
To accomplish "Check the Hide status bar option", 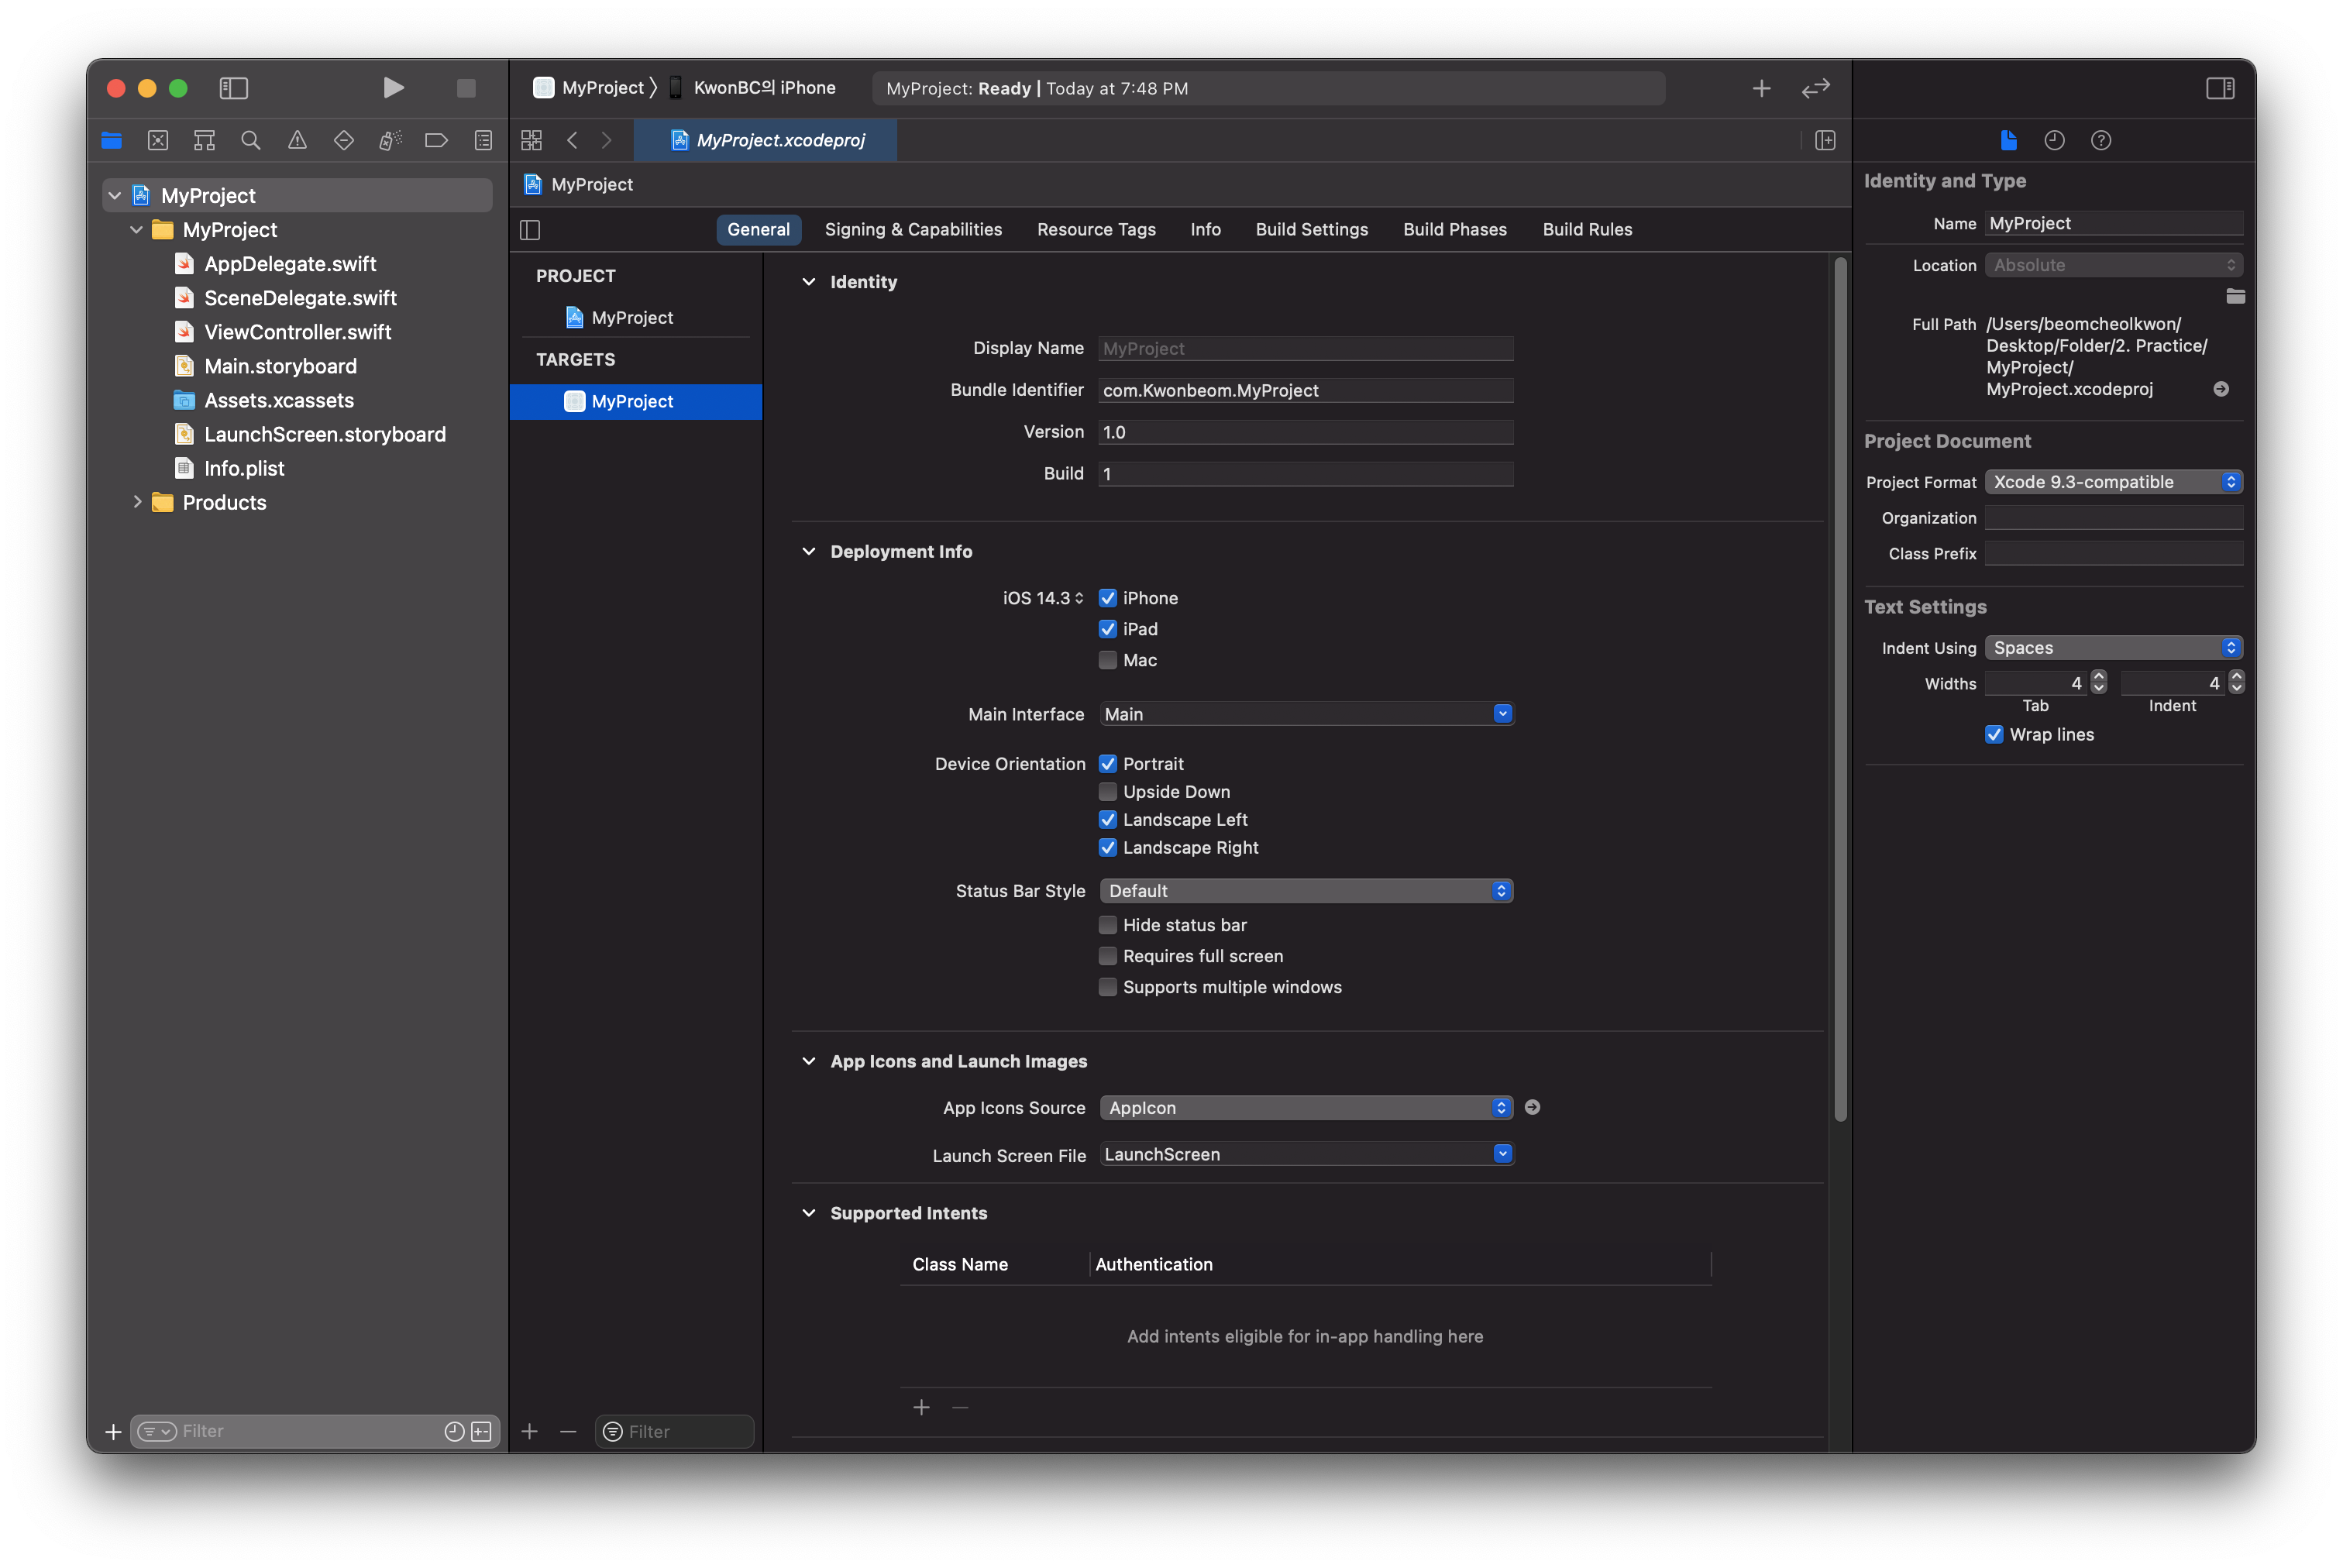I will click(x=1107, y=925).
